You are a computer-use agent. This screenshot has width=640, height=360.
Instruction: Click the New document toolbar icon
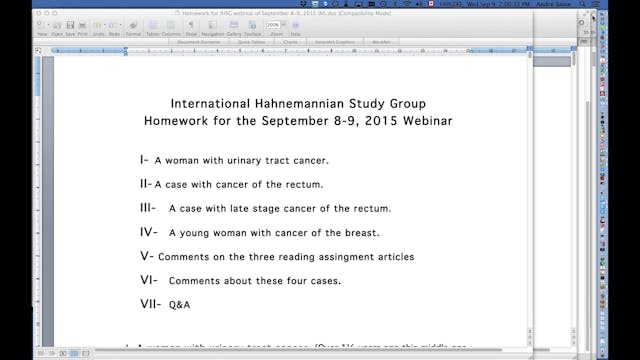pos(40,25)
